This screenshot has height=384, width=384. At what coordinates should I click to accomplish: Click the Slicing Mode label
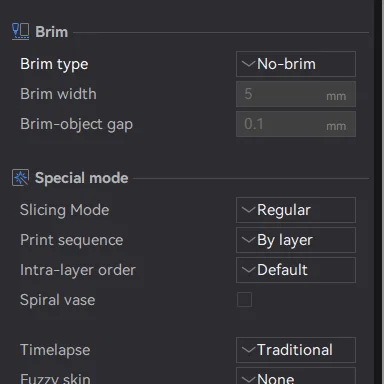64,210
